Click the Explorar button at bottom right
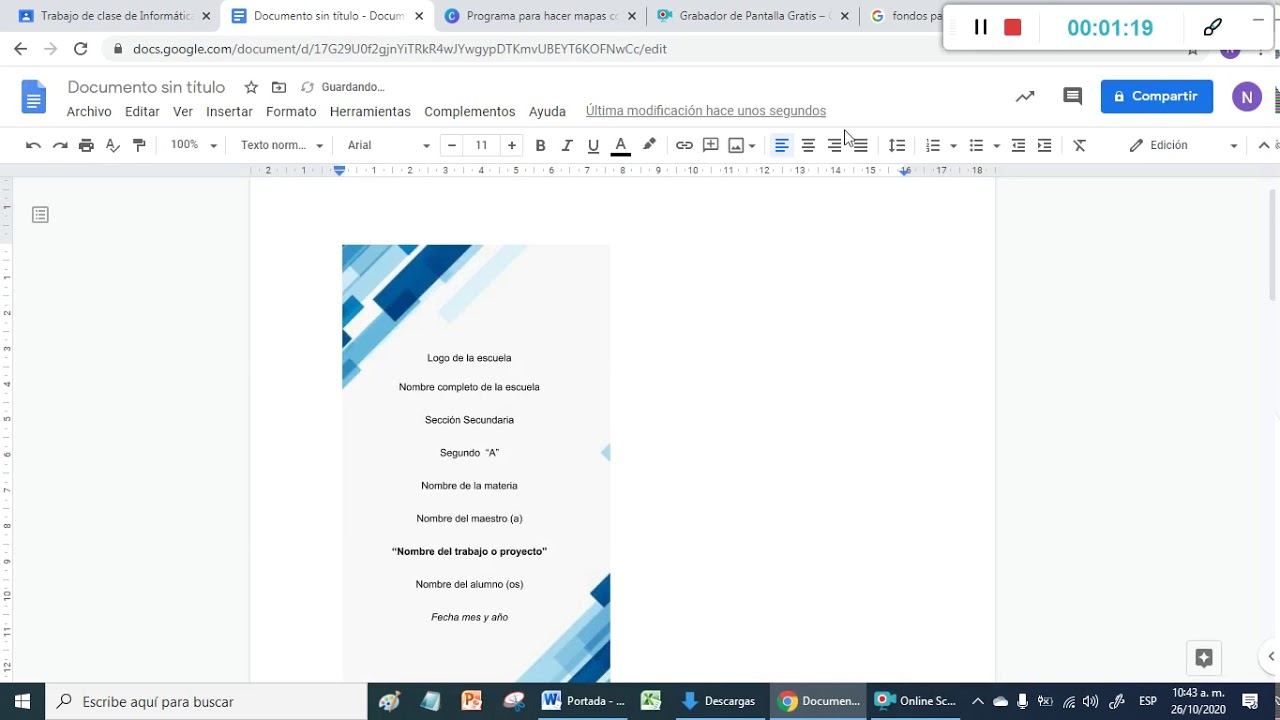1280x720 pixels. [x=1204, y=657]
